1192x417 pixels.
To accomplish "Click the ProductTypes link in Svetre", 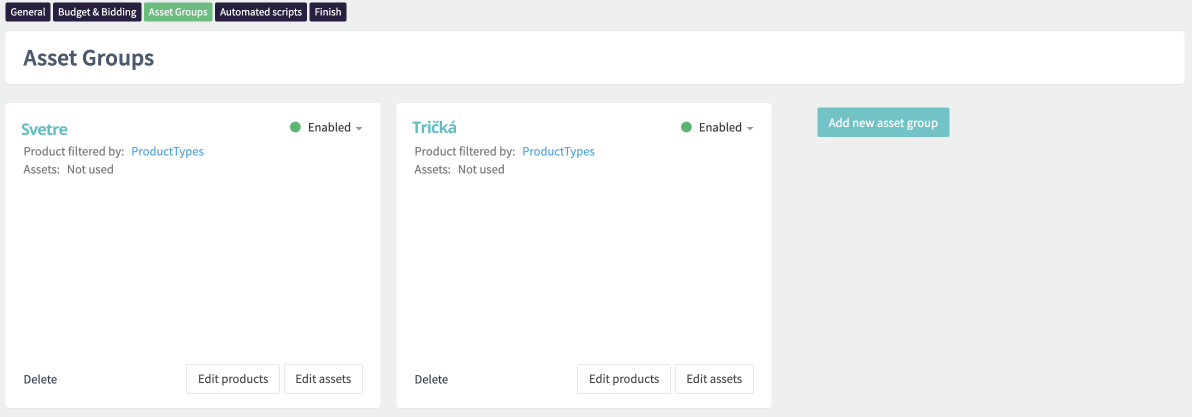I will pos(167,152).
